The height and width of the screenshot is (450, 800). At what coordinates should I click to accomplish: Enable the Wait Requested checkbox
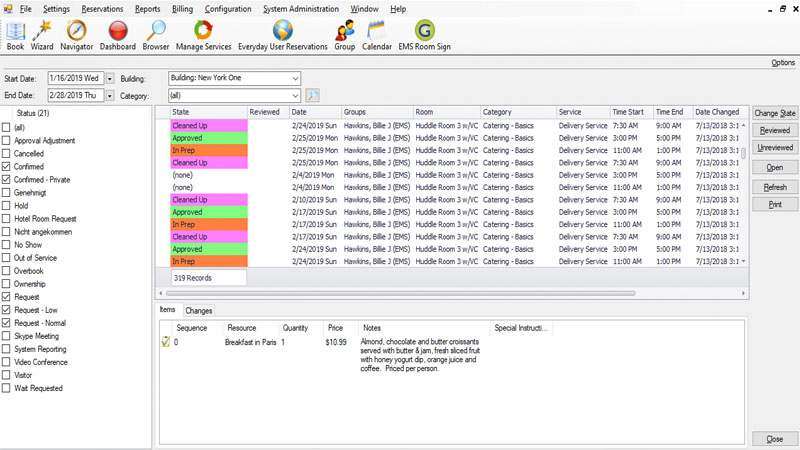6,388
